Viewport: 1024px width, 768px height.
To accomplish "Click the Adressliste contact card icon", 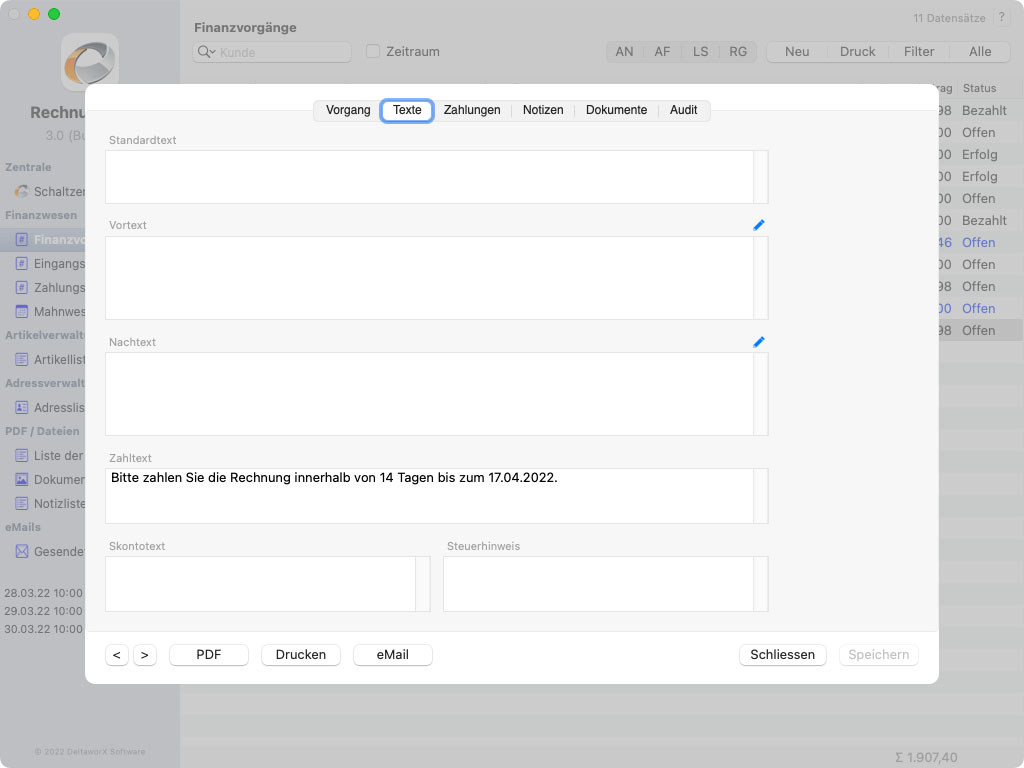I will pyautogui.click(x=22, y=407).
